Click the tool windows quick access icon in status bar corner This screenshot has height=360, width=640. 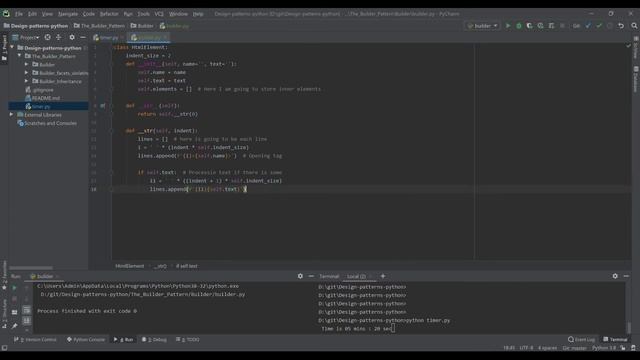point(4,348)
